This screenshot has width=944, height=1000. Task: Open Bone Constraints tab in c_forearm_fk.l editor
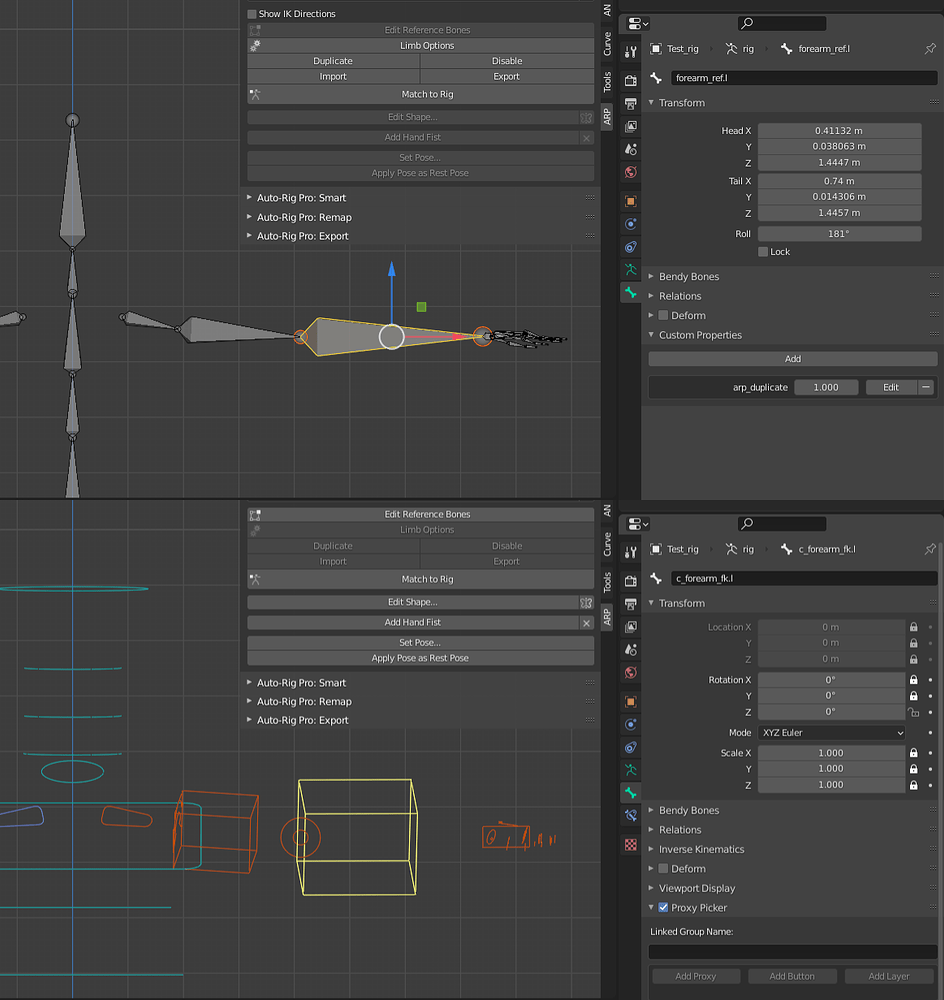pyautogui.click(x=630, y=816)
